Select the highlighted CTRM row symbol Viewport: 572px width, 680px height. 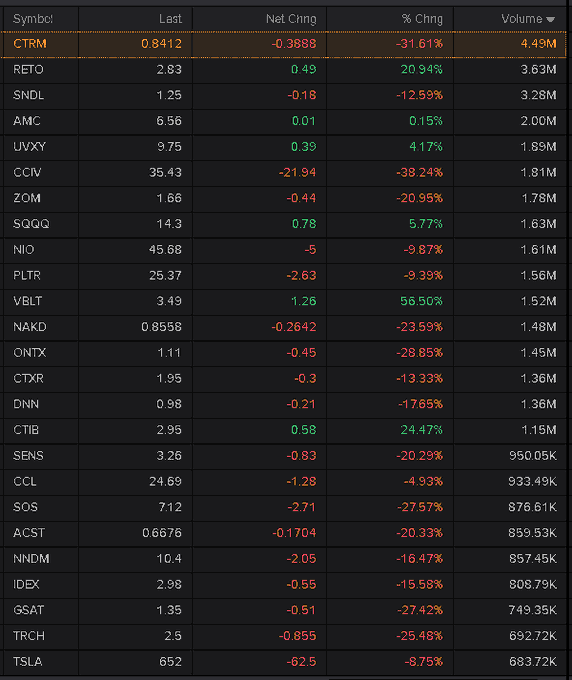[29, 44]
